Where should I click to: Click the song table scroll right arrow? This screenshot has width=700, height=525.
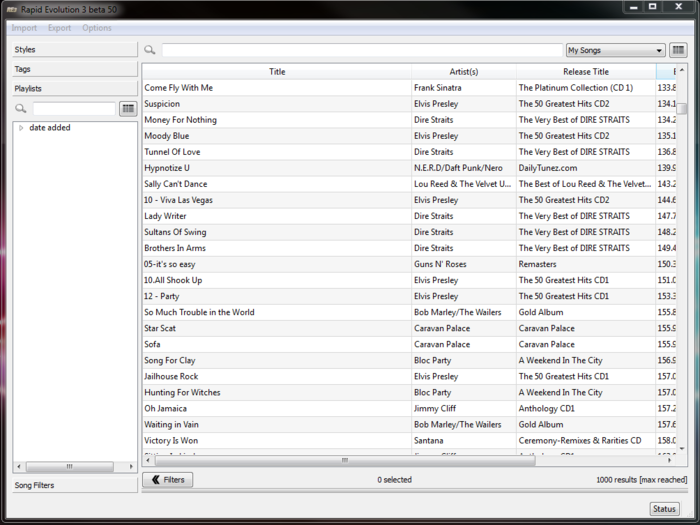669,460
